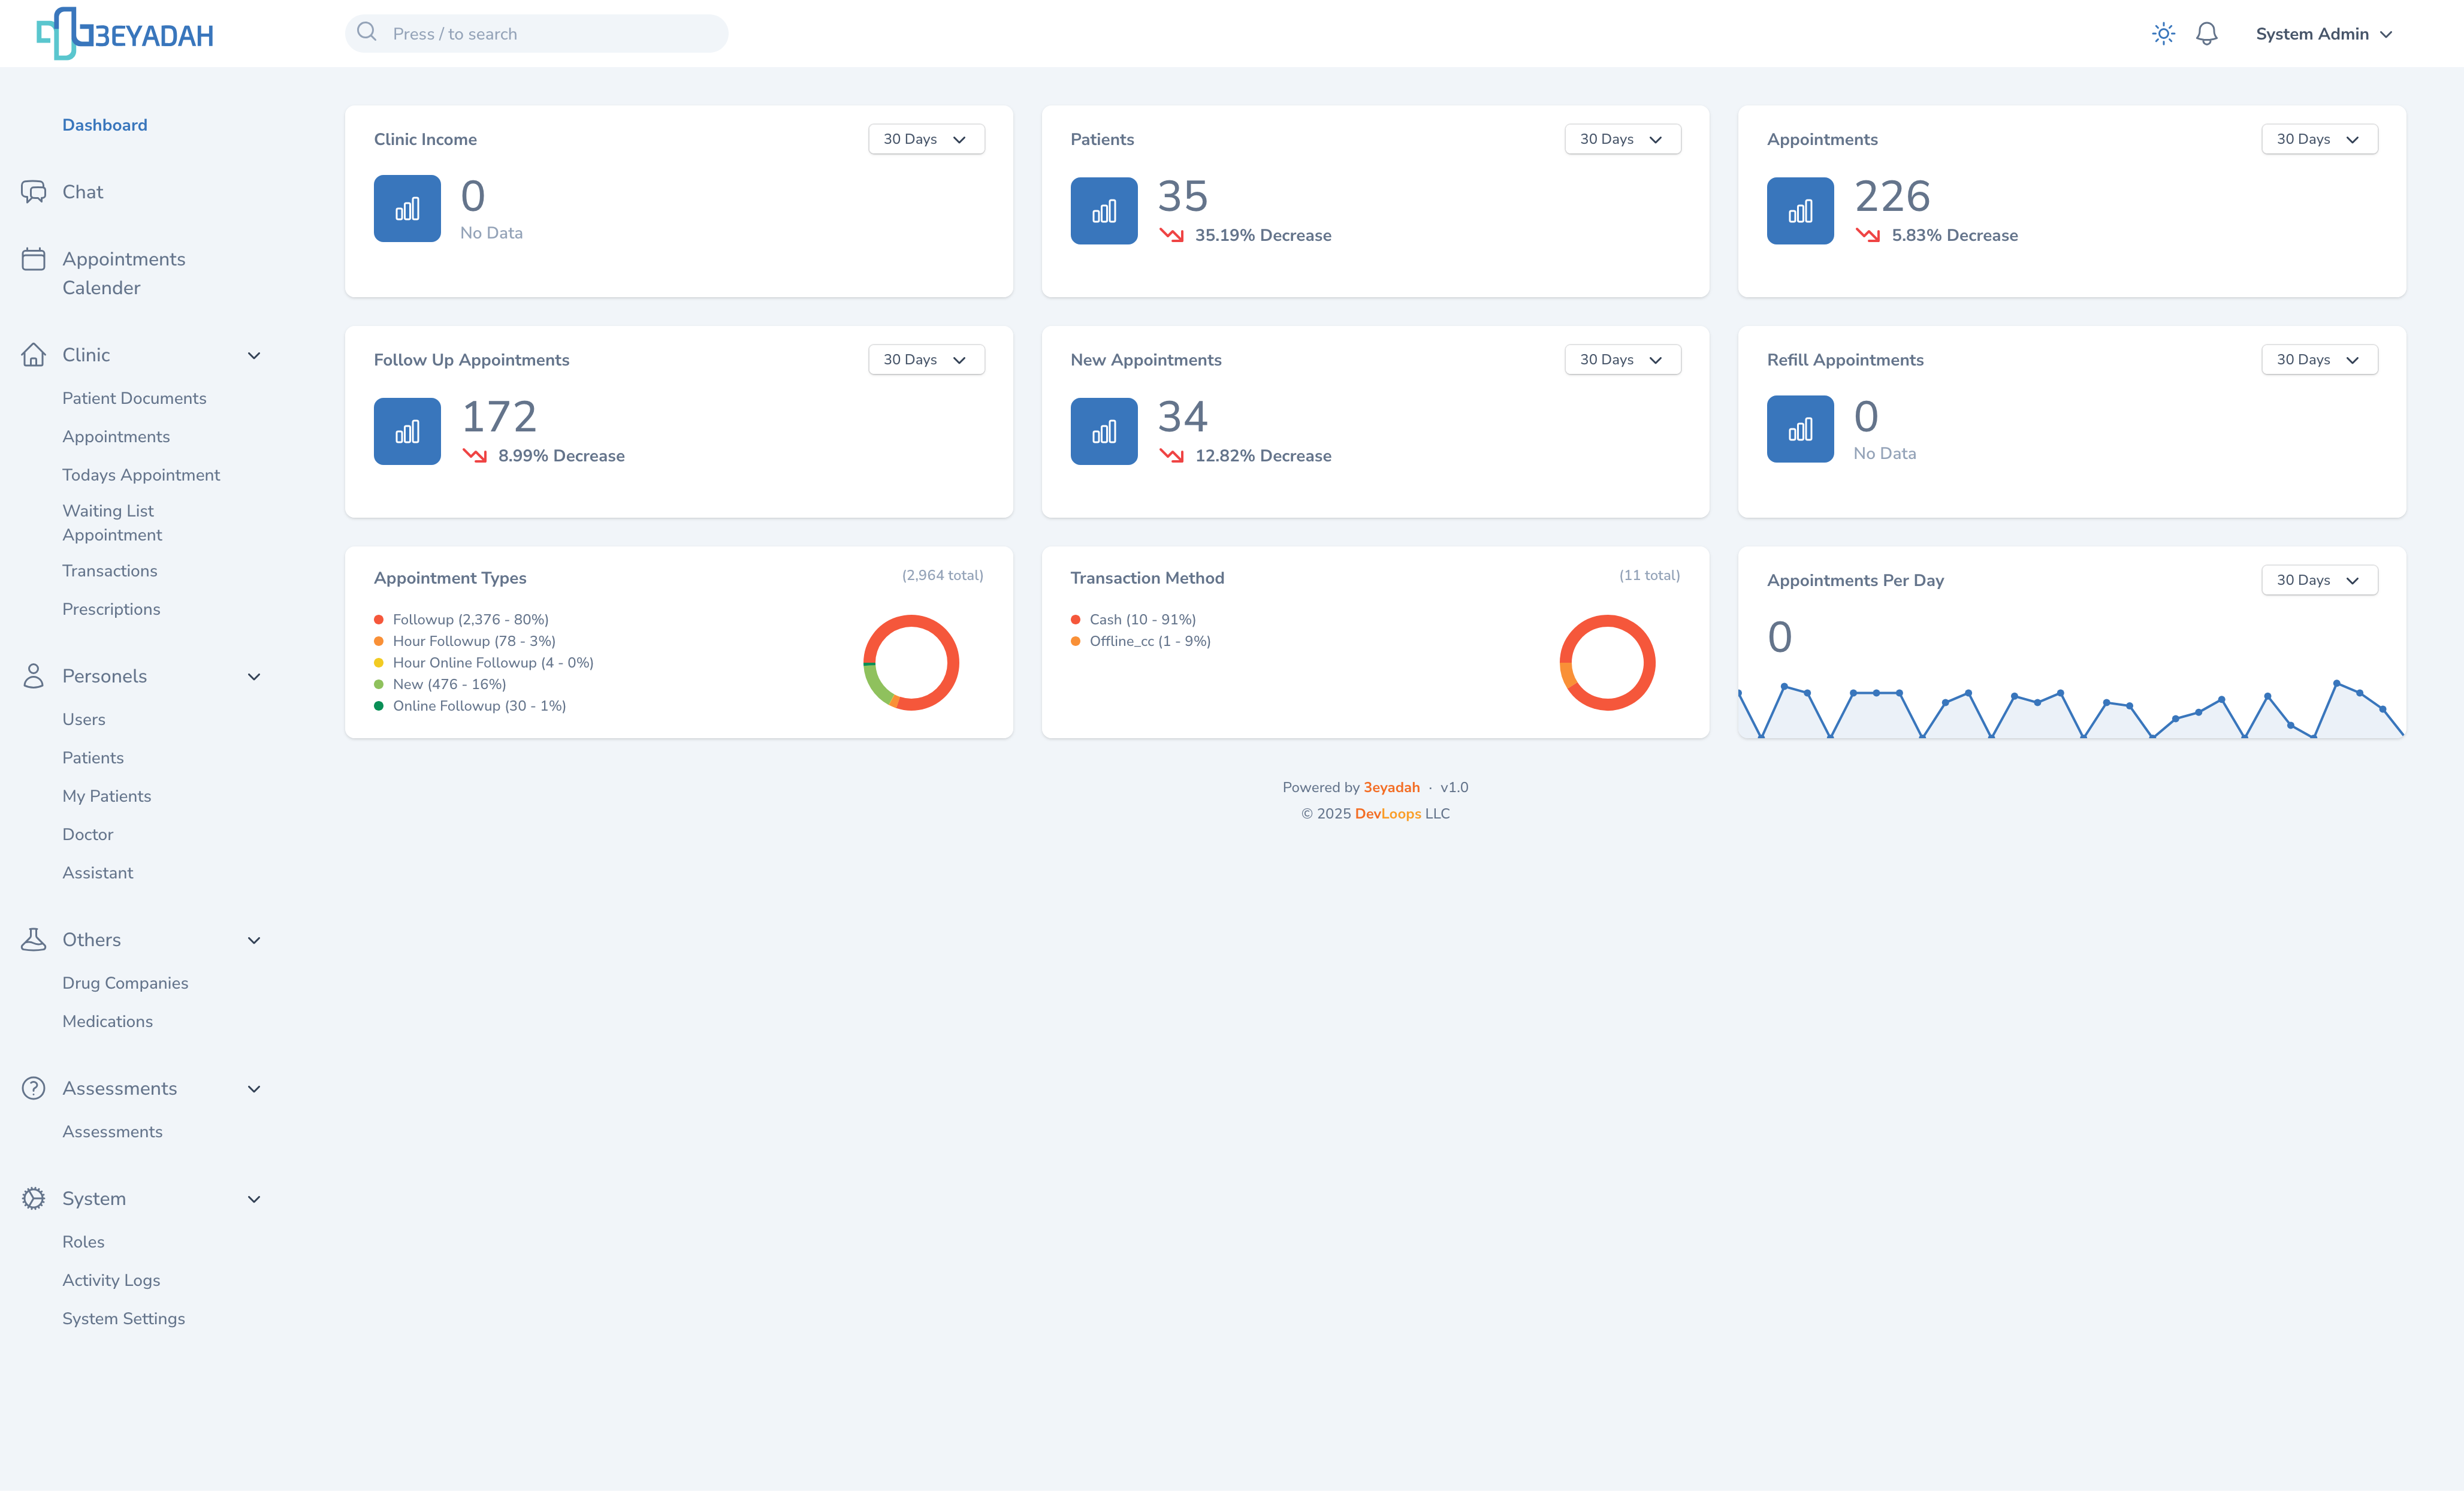The image size is (2464, 1492).
Task: Click the notification bell icon
Action: [x=2206, y=34]
